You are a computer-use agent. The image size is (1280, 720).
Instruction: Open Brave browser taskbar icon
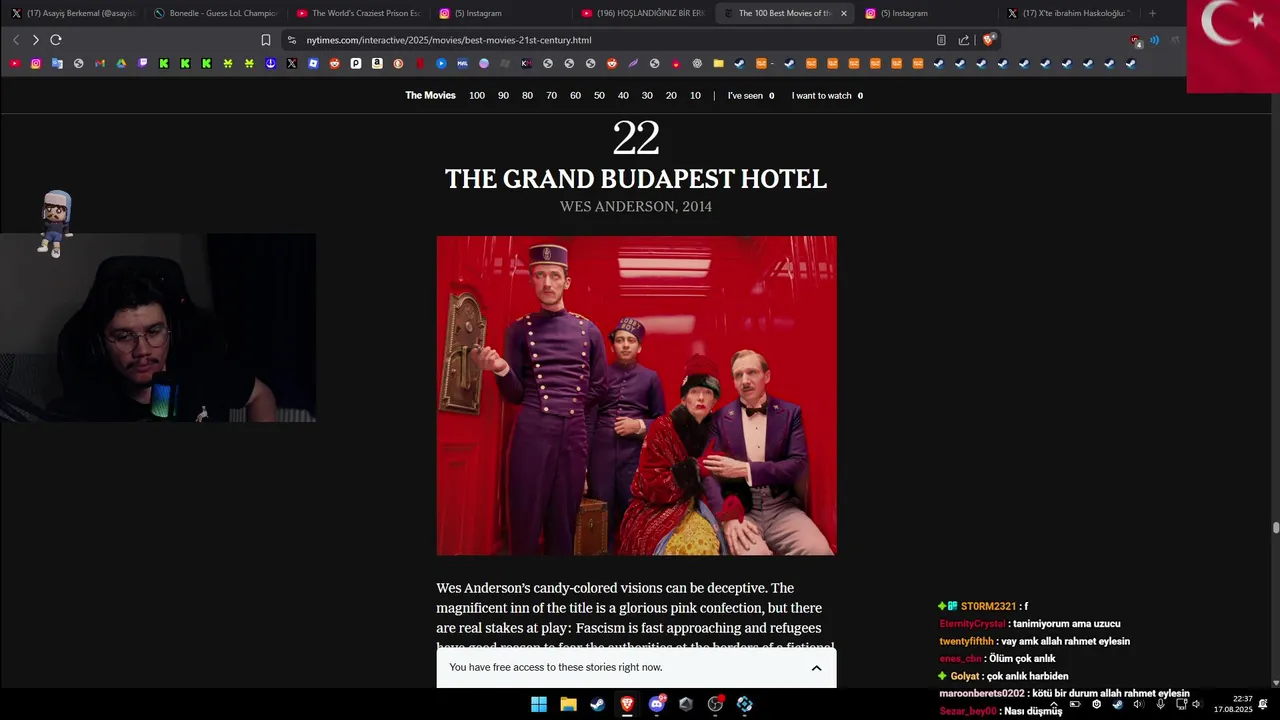[627, 704]
